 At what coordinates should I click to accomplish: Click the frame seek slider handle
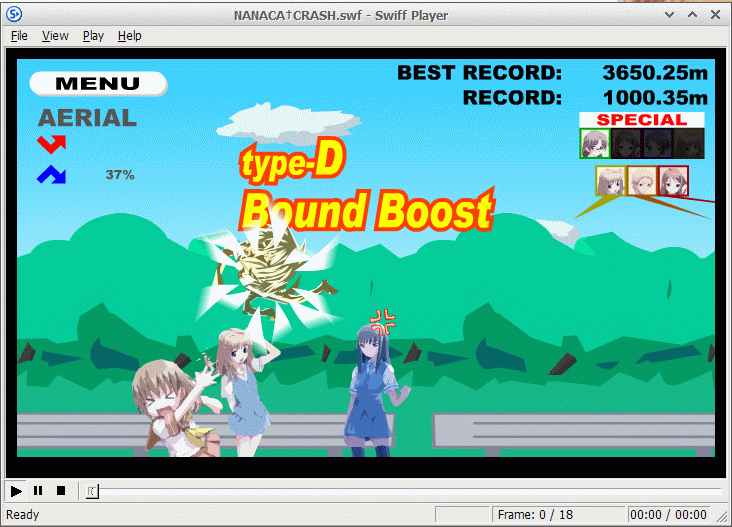[92, 491]
